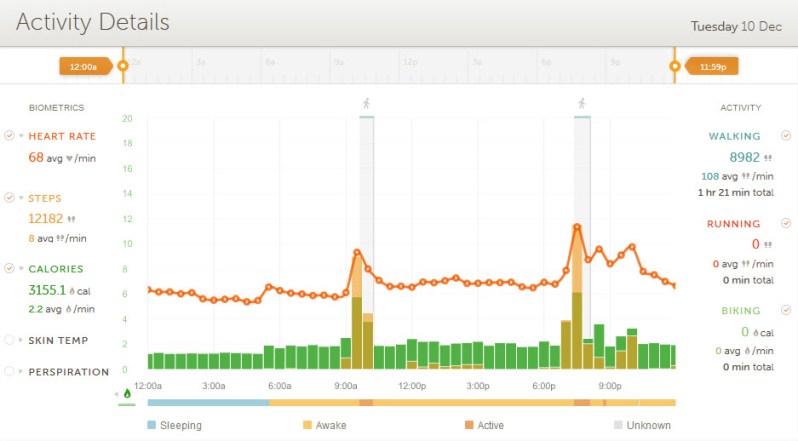This screenshot has width=798, height=441.
Task: Click the 11:59p end time handle
Action: point(712,66)
